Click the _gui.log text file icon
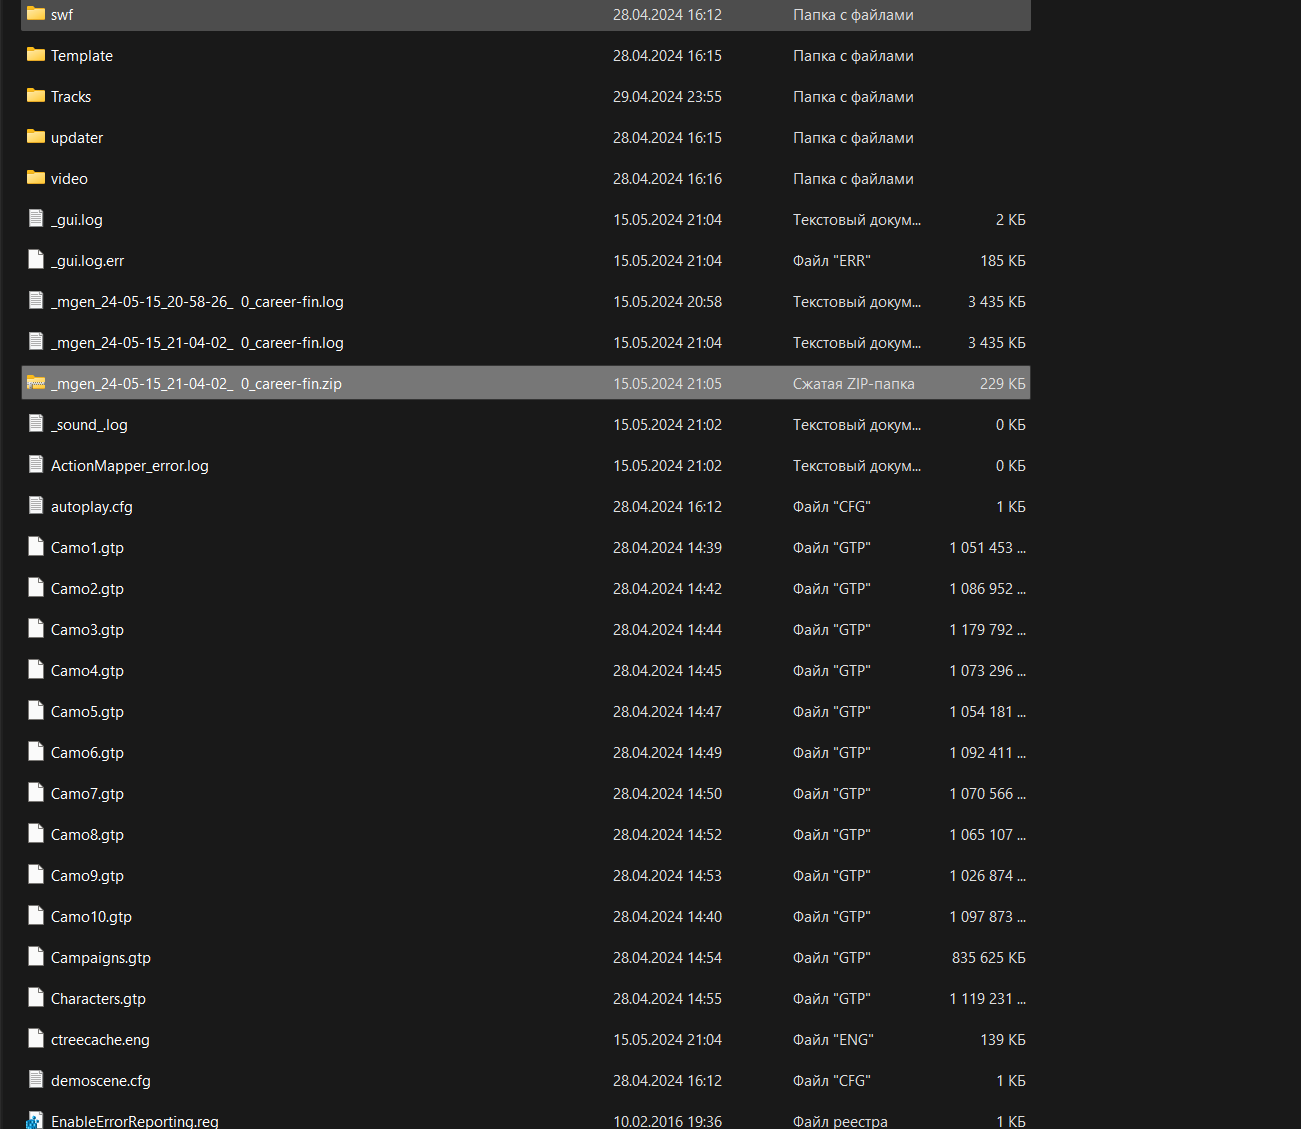 point(36,219)
